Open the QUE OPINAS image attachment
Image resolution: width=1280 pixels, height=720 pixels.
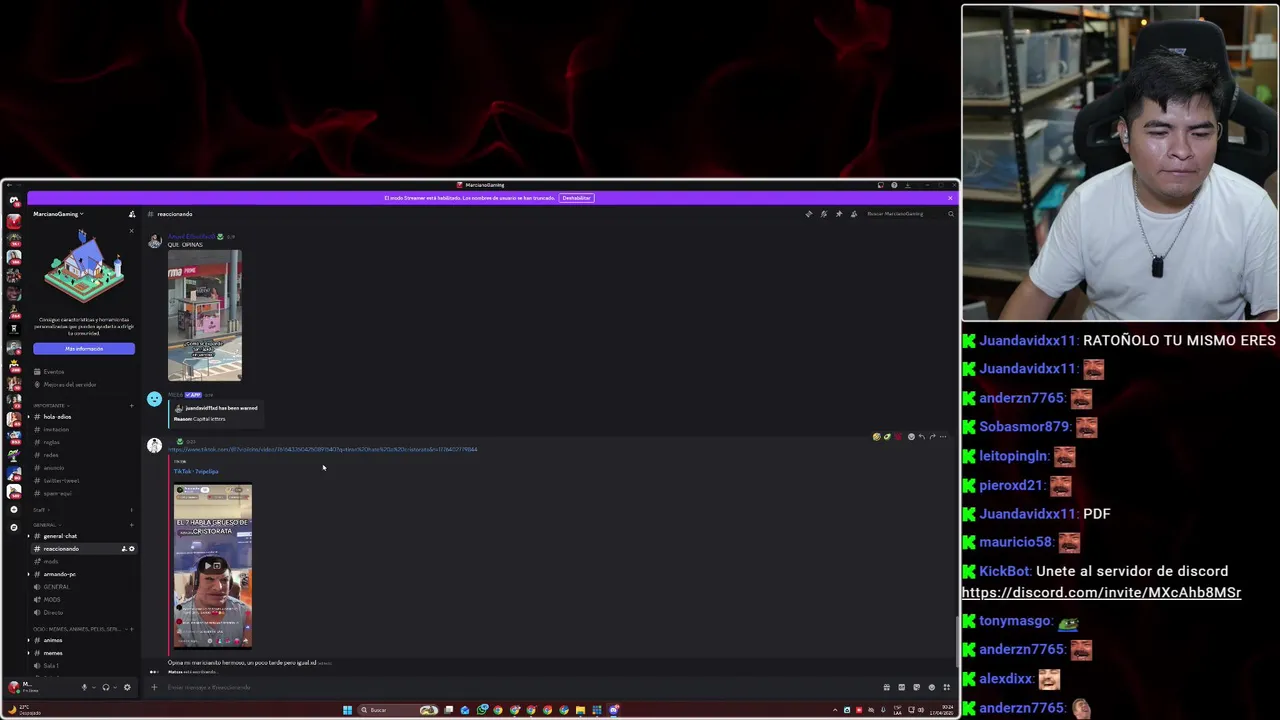pos(205,316)
